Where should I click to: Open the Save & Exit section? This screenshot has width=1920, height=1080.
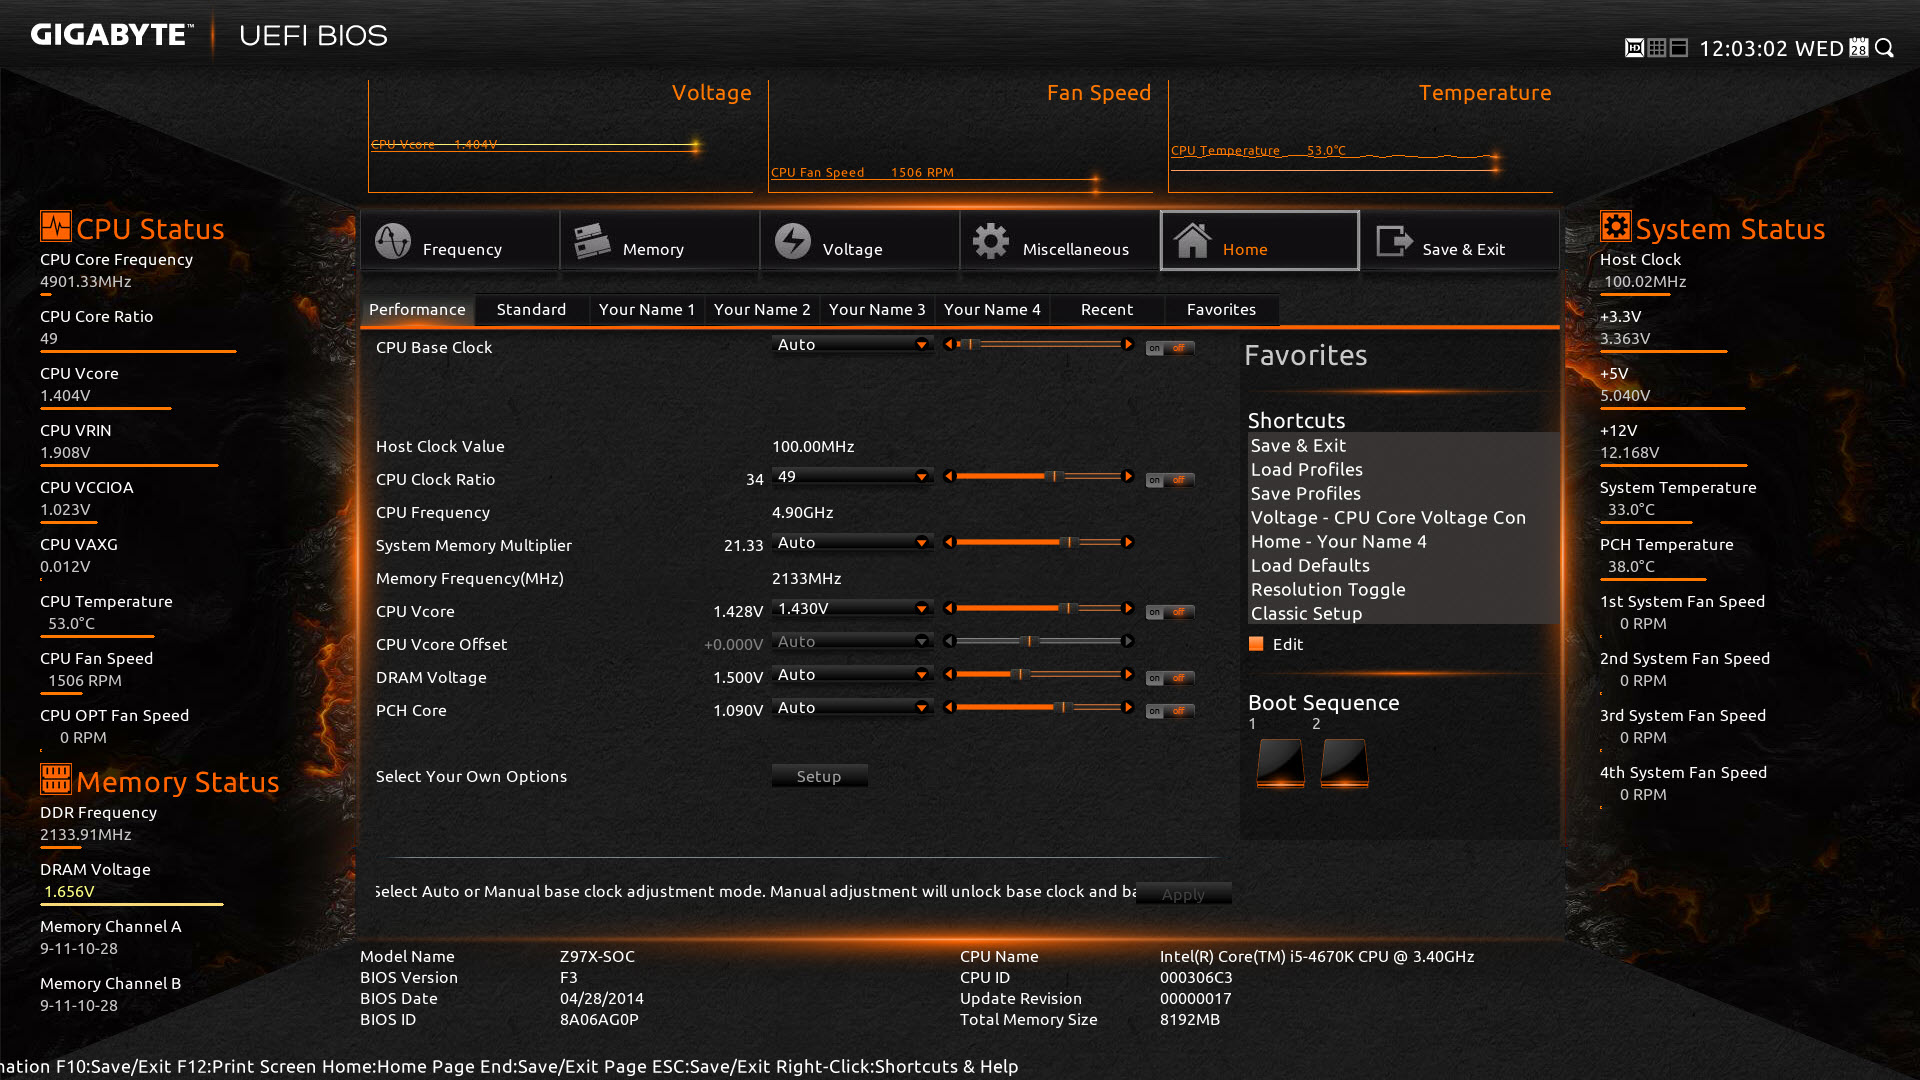click(1460, 241)
